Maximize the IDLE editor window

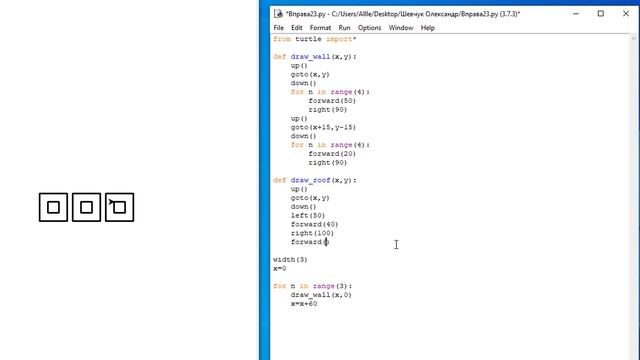coord(600,13)
